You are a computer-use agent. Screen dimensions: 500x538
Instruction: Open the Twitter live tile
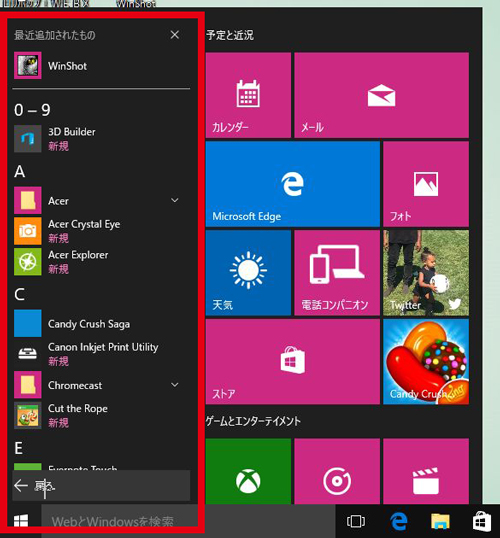point(426,273)
